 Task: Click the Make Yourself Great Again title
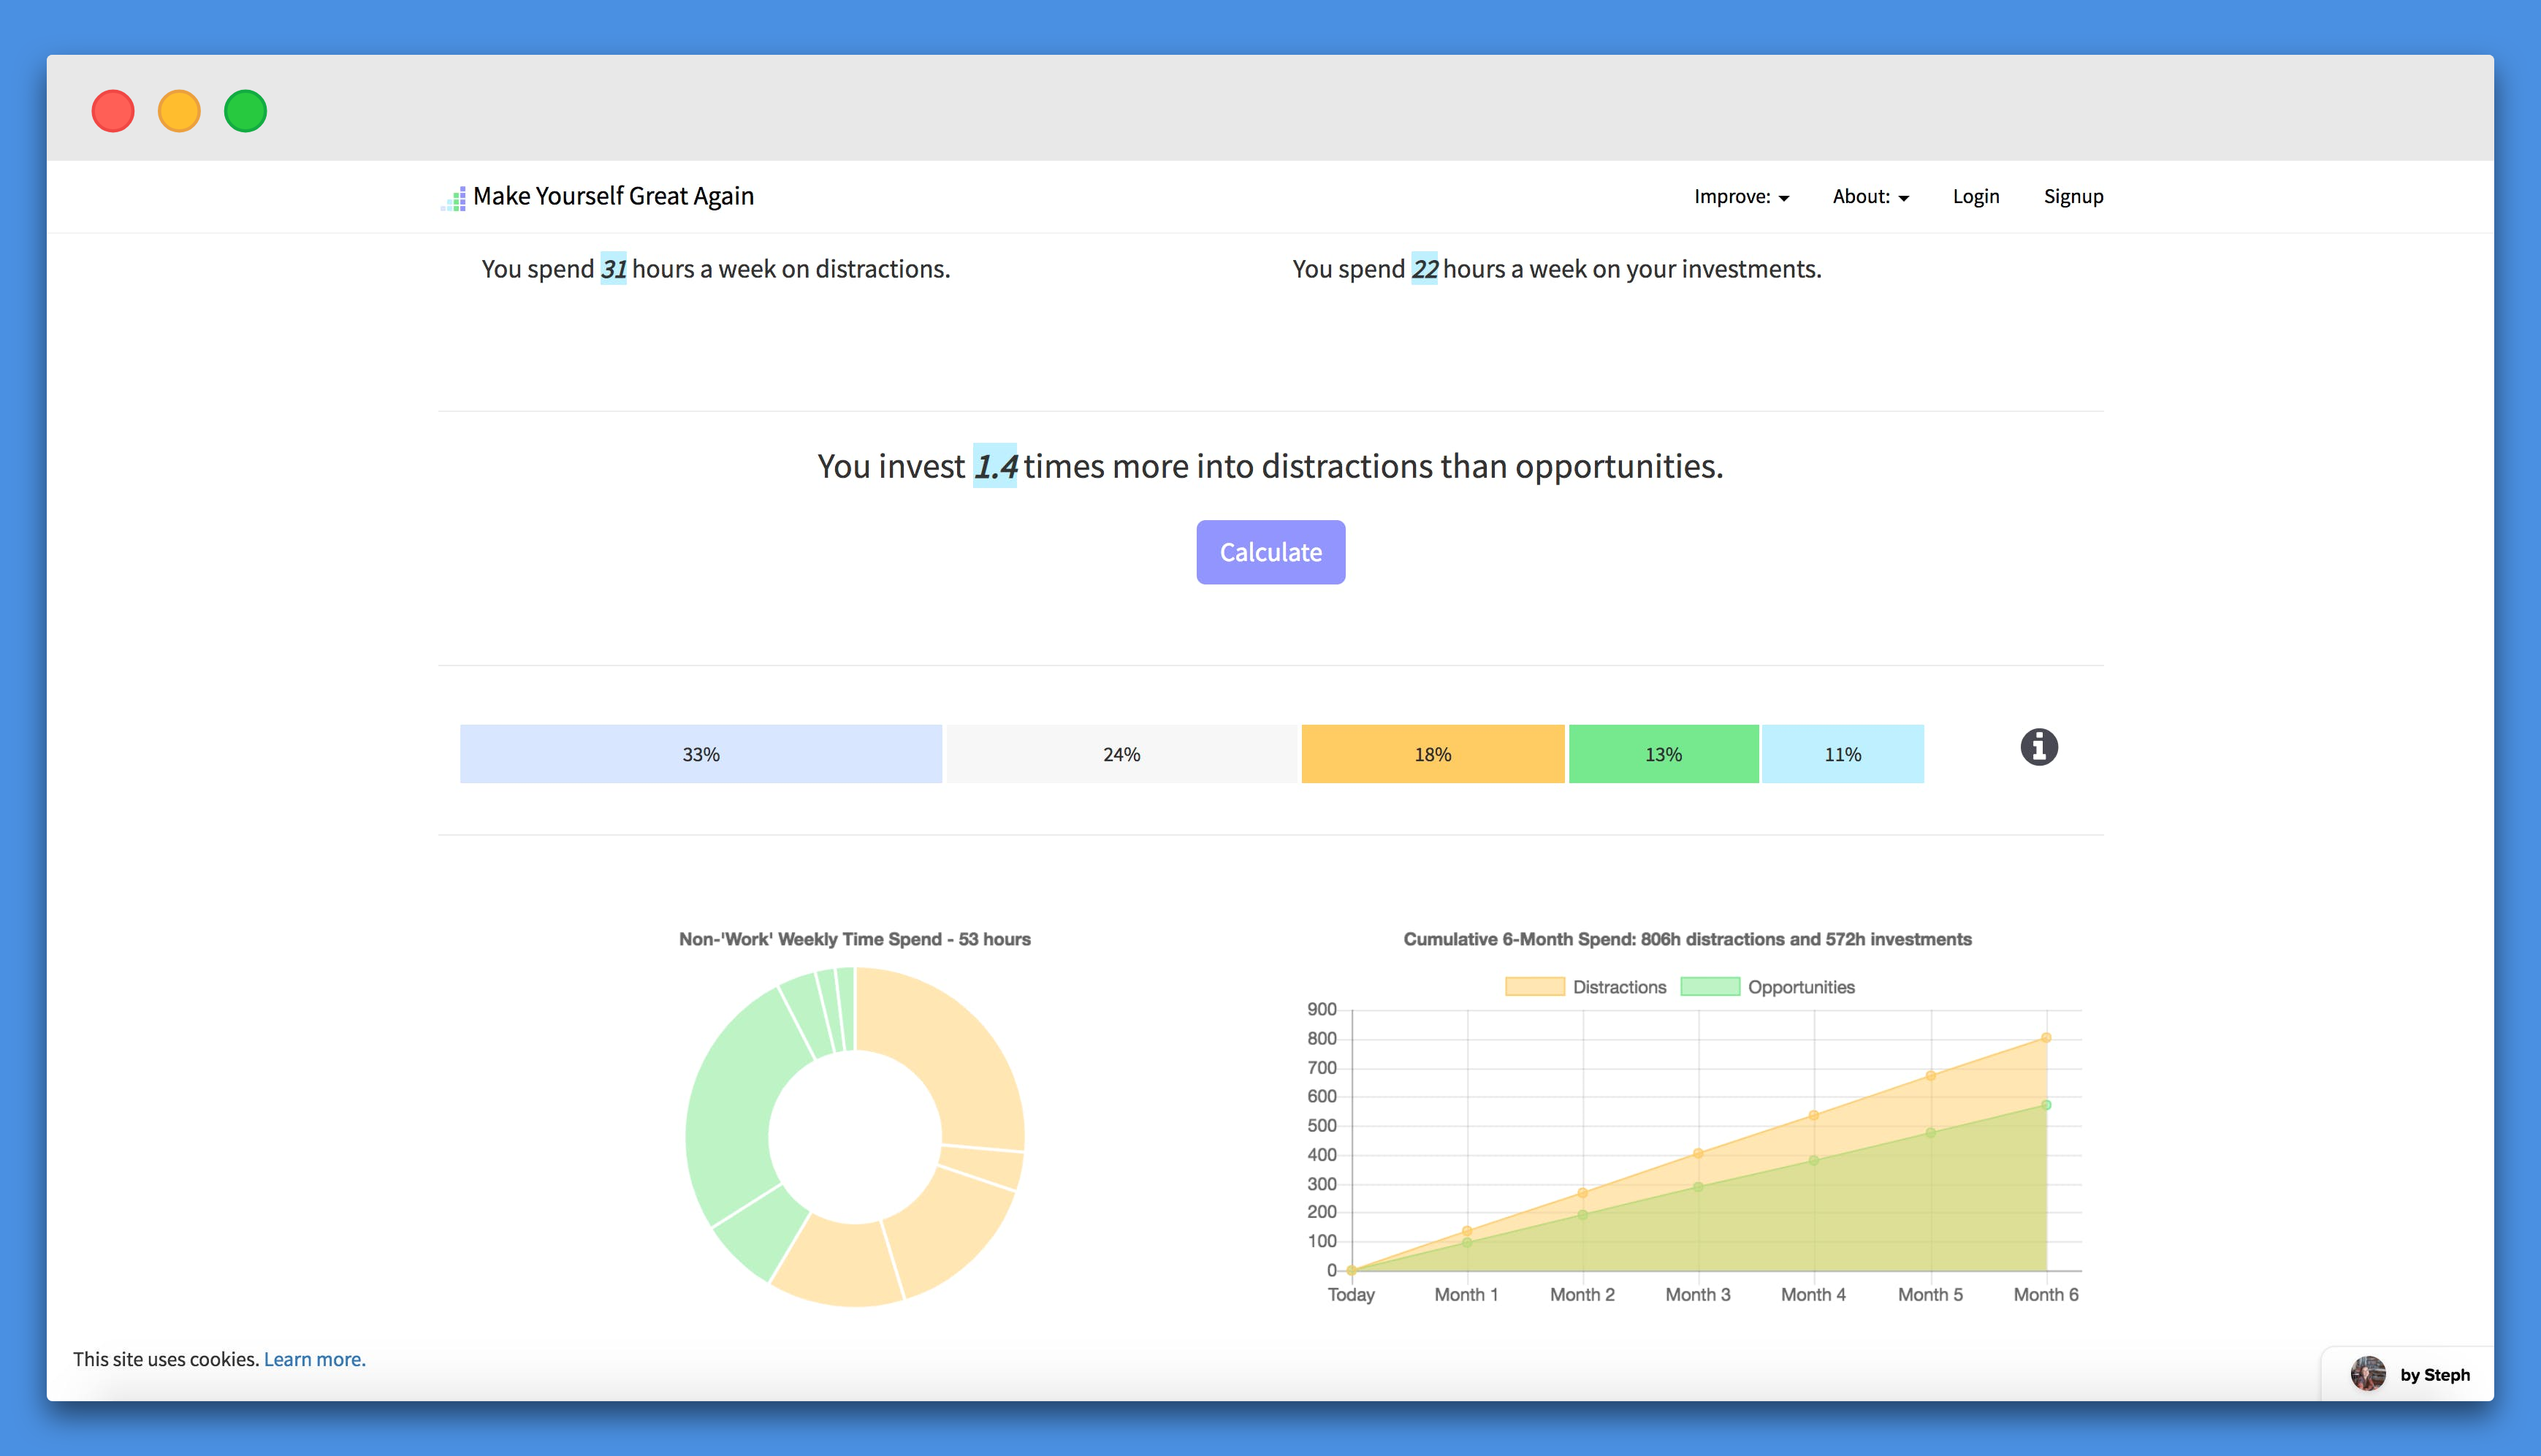[613, 196]
